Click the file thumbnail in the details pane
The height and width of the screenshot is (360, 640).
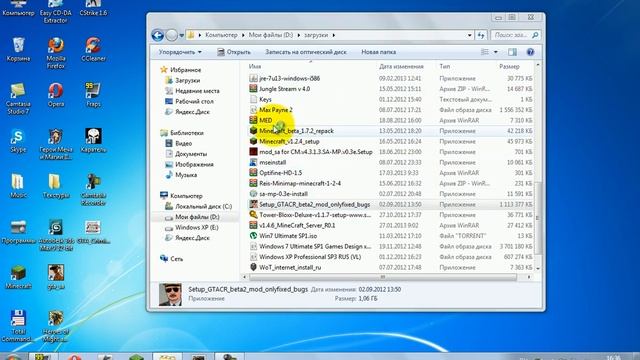(x=170, y=294)
